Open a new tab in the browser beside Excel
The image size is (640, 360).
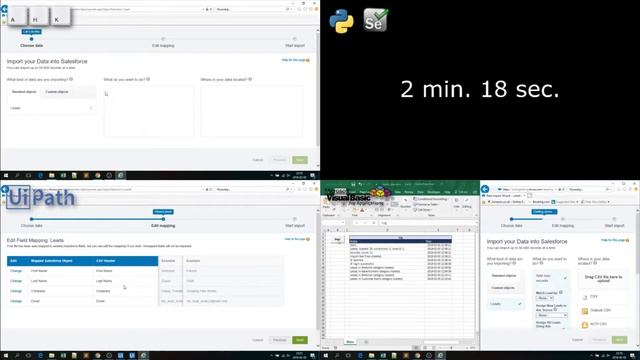(x=530, y=196)
